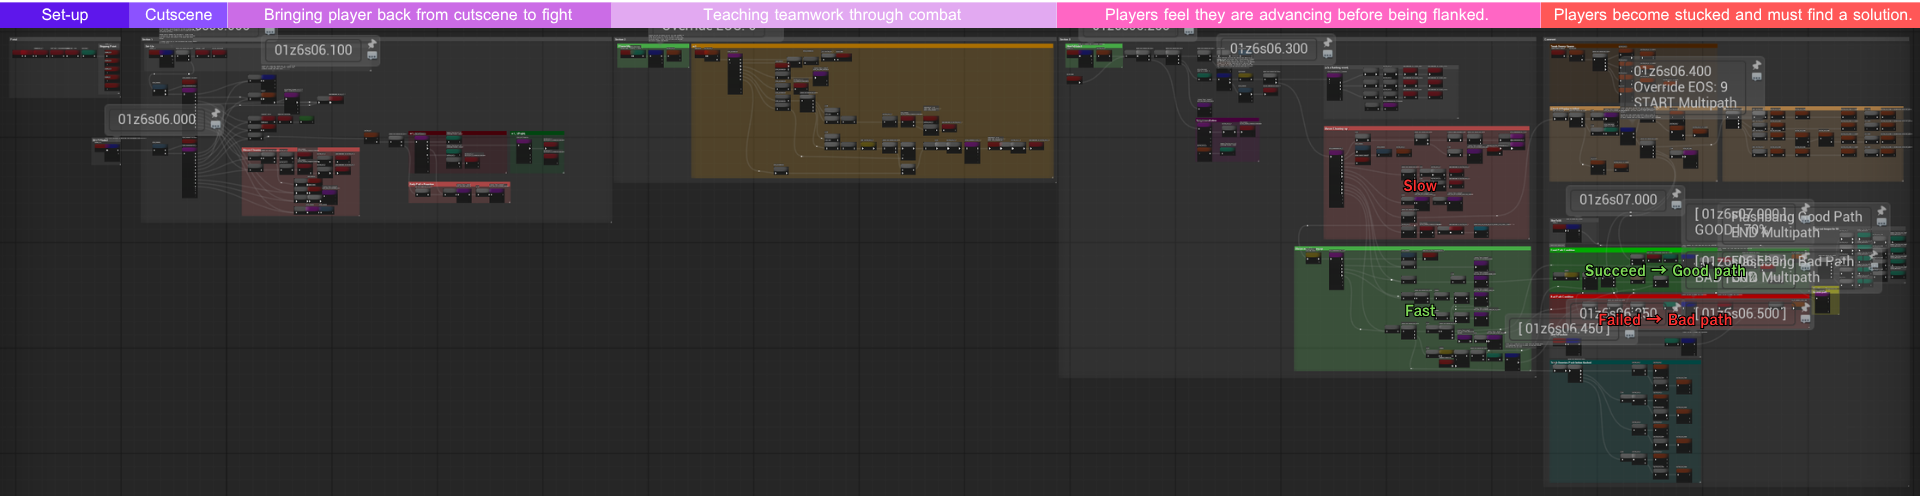This screenshot has height=496, width=1920.
Task: Select 'Players become stucked' banner
Action: (1731, 14)
